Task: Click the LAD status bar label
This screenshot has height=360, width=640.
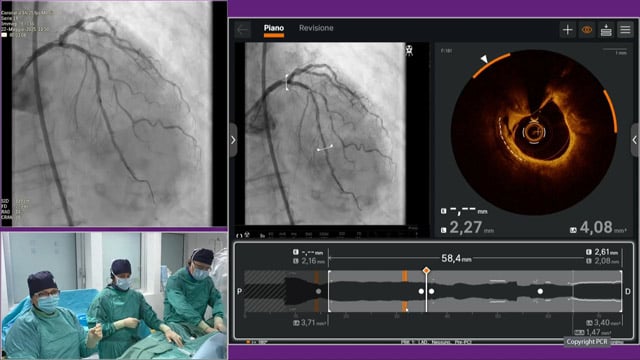Action: [x=422, y=342]
